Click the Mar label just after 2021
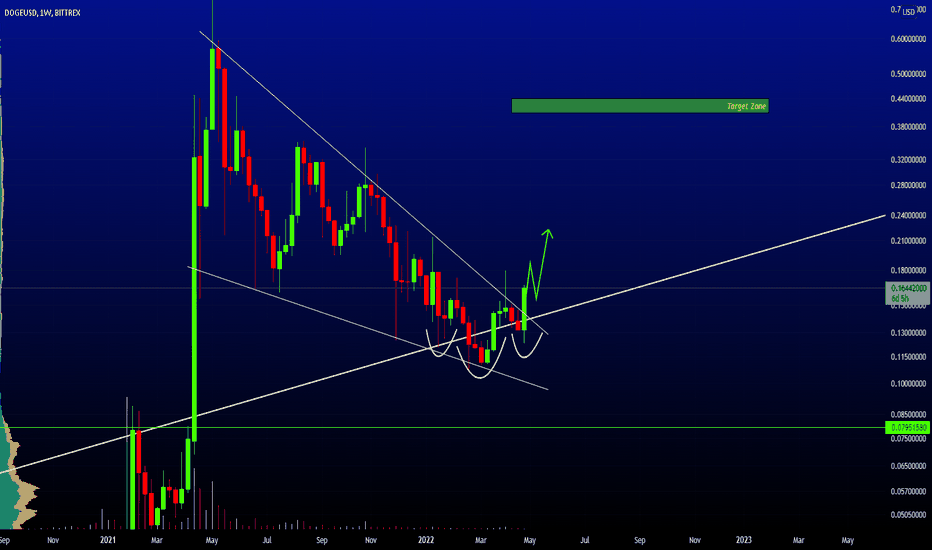This screenshot has width=932, height=550. (x=156, y=540)
